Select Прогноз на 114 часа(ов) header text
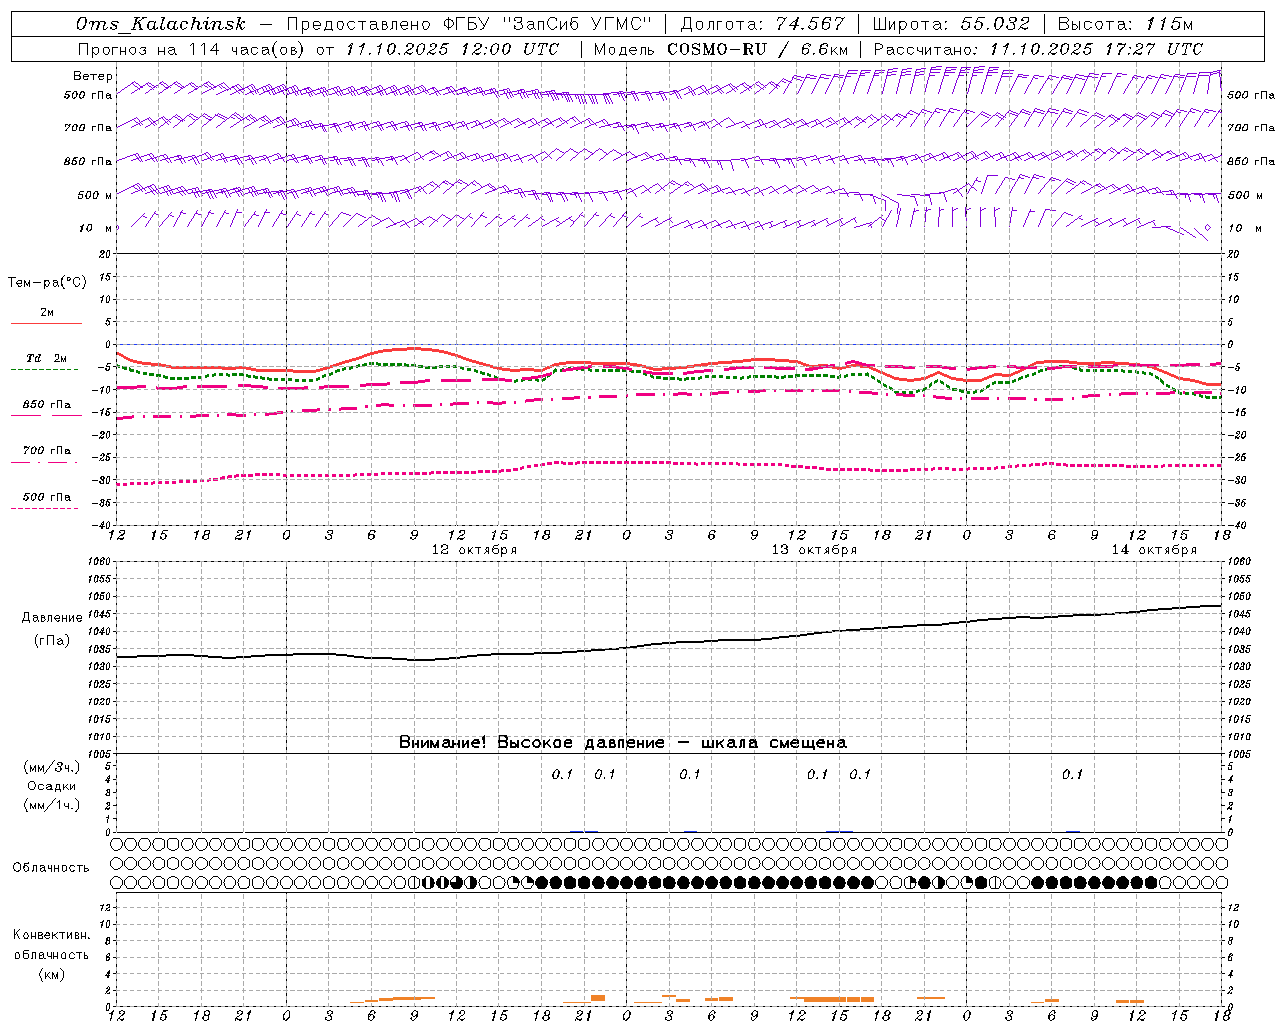The width and height of the screenshot is (1280, 1024). [x=192, y=49]
